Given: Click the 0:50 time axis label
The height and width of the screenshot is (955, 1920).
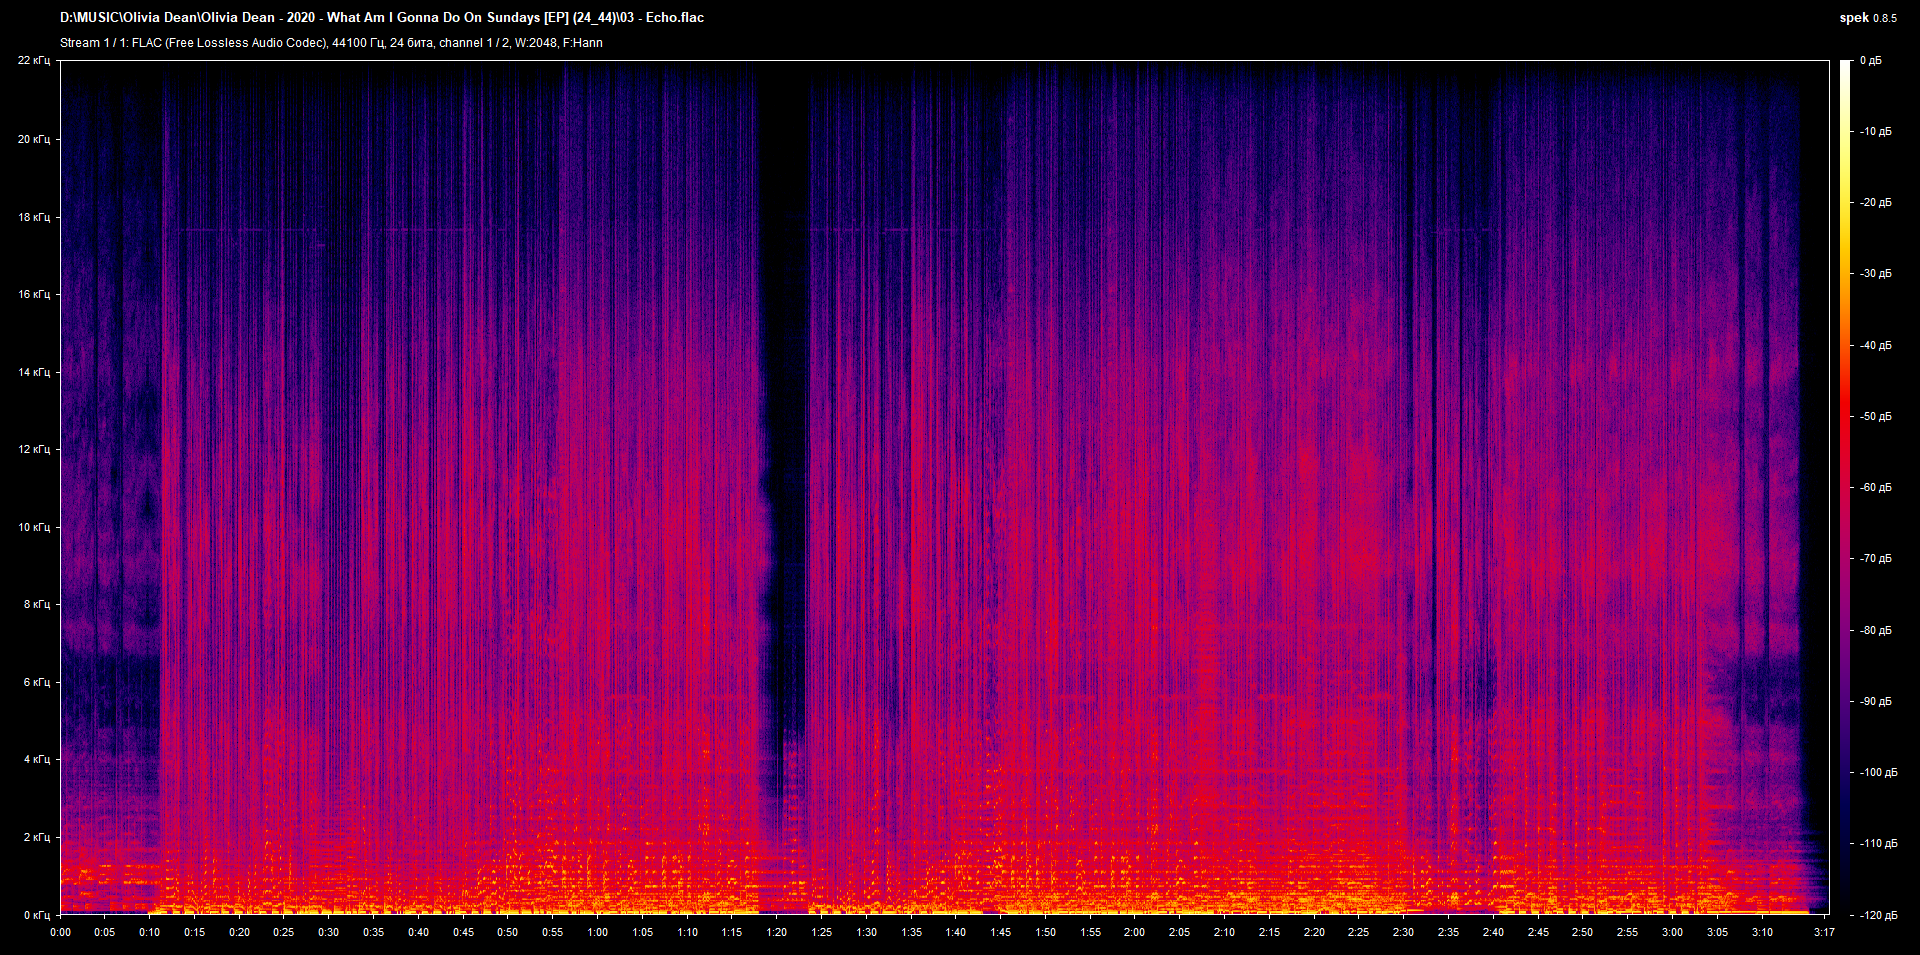Looking at the screenshot, I should (508, 933).
